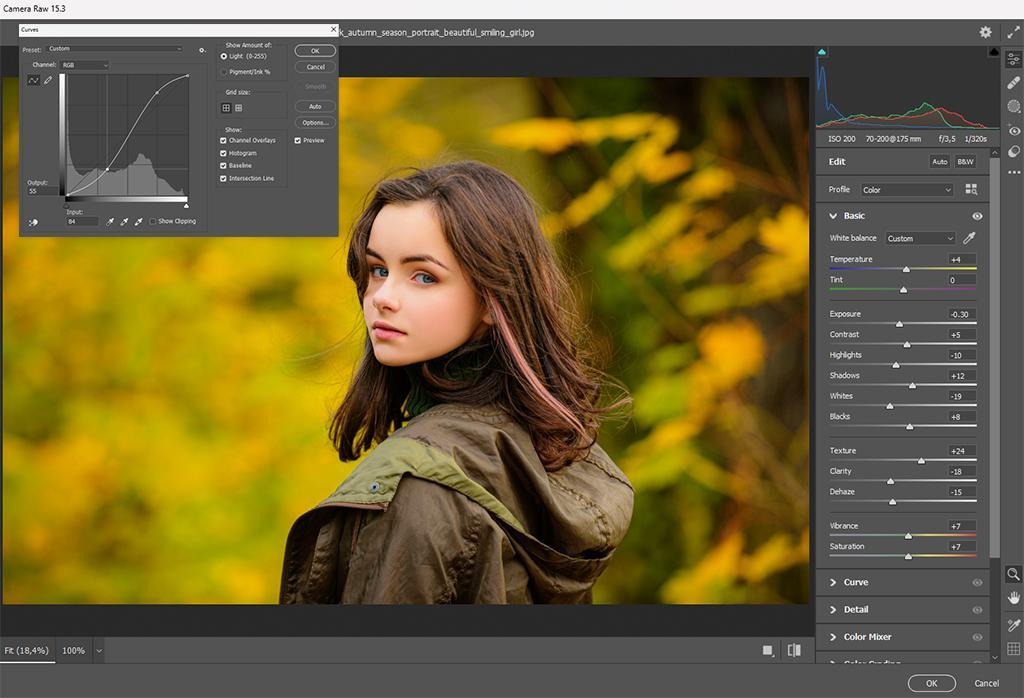
Task: Select the Red Eye removal tool
Action: [x=1013, y=130]
